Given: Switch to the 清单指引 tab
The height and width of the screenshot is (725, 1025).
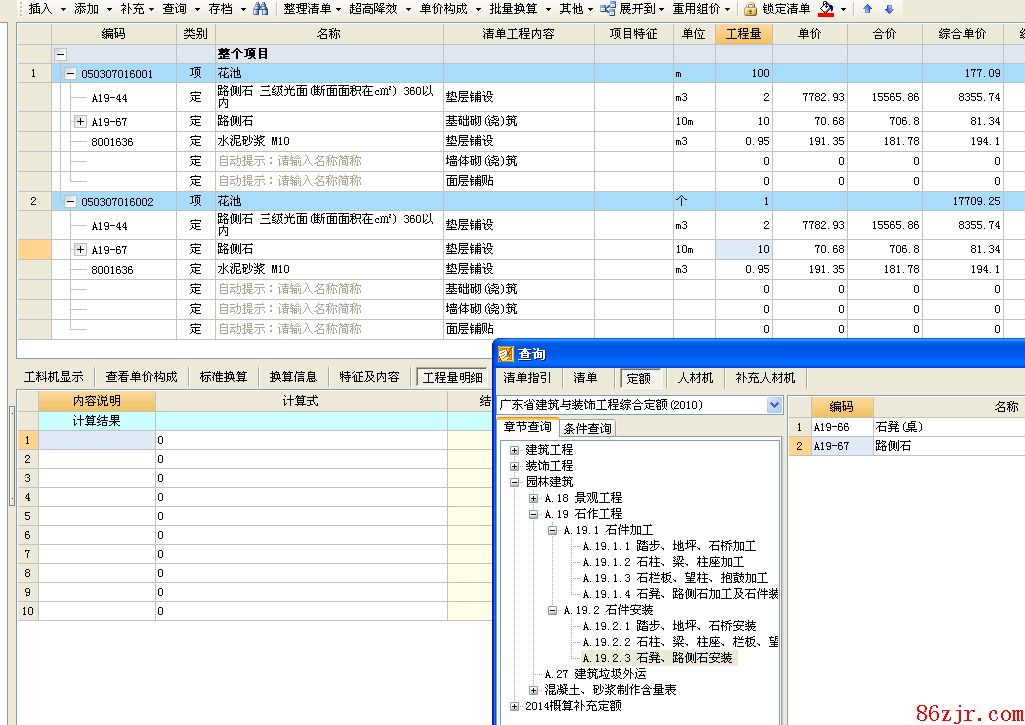Looking at the screenshot, I should [527, 378].
